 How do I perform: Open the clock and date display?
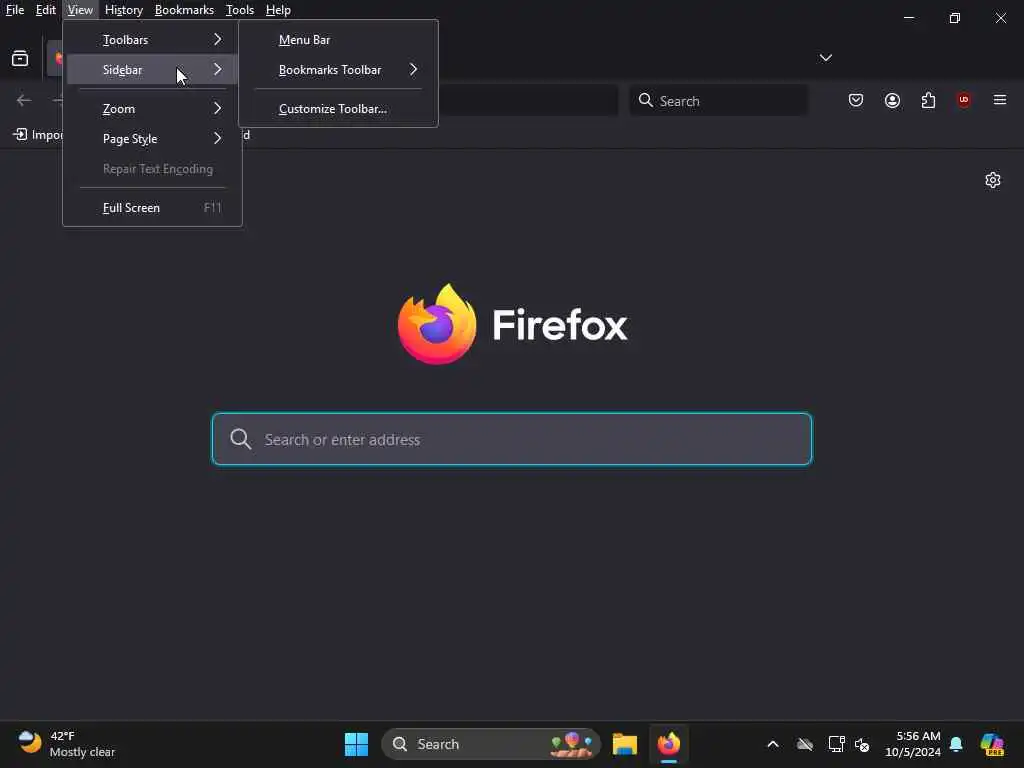tap(912, 744)
